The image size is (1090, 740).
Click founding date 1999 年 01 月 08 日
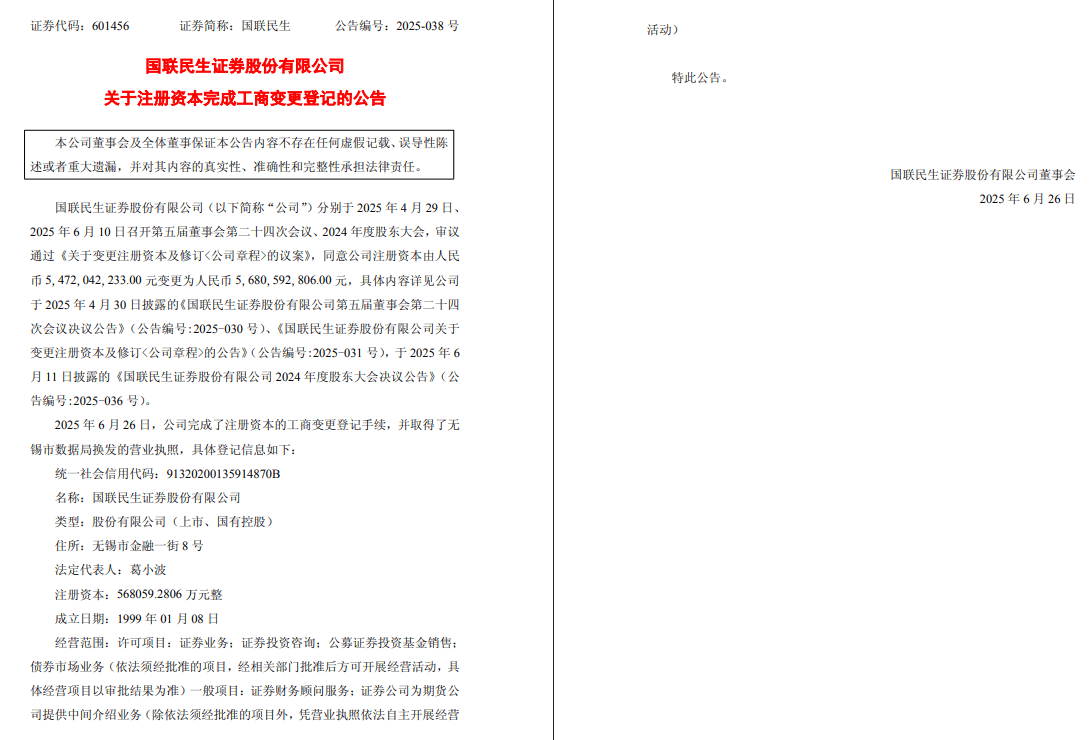pos(168,618)
